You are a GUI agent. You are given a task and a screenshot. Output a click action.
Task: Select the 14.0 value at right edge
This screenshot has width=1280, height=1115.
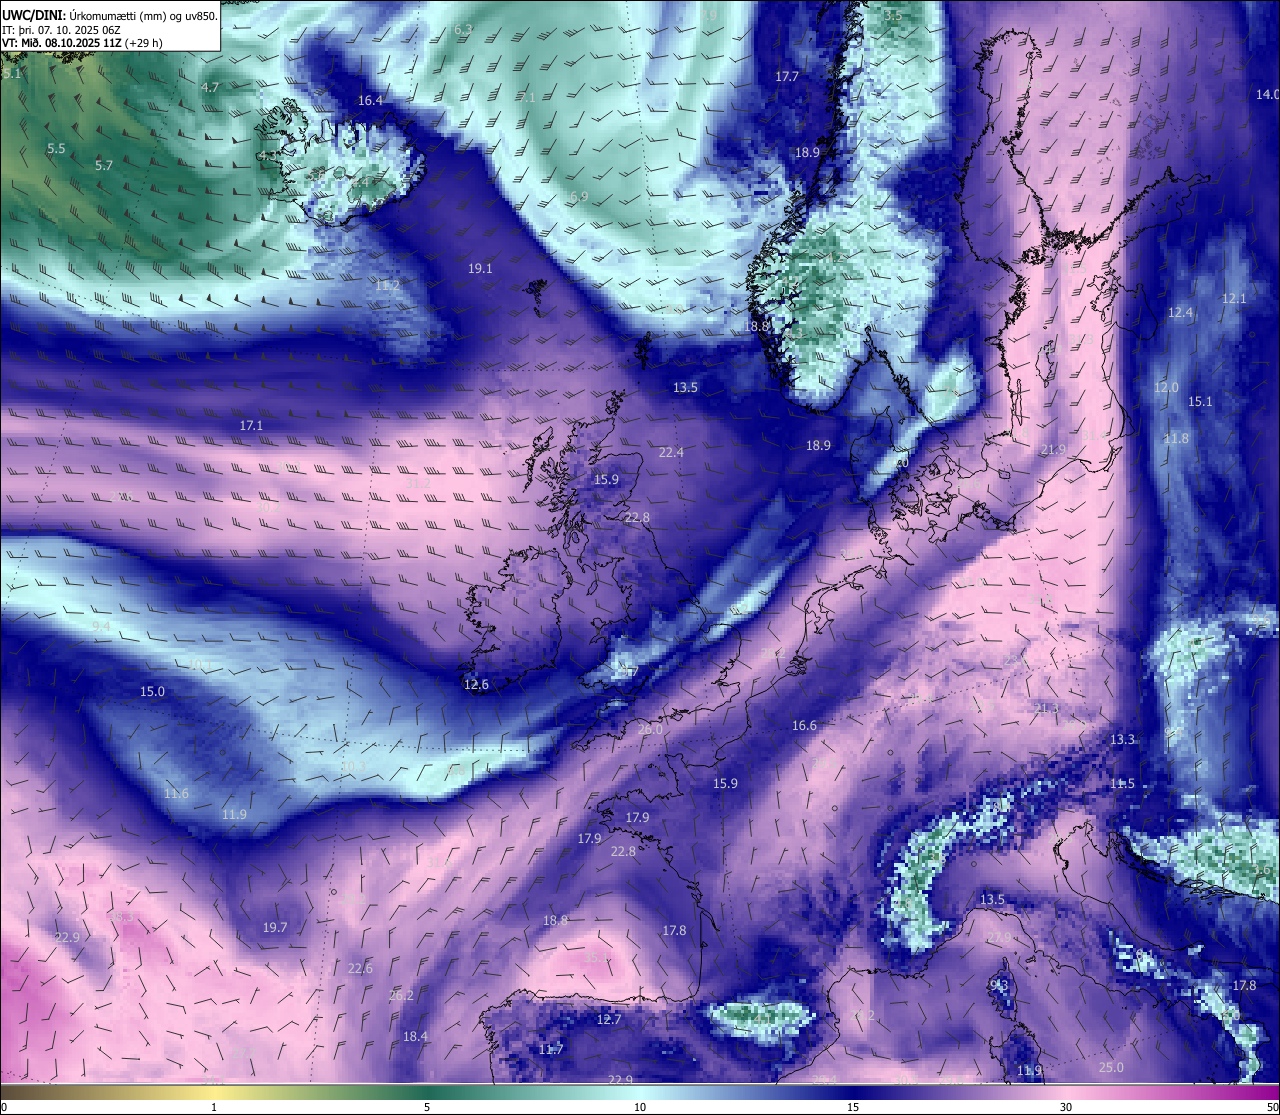pyautogui.click(x=1267, y=95)
